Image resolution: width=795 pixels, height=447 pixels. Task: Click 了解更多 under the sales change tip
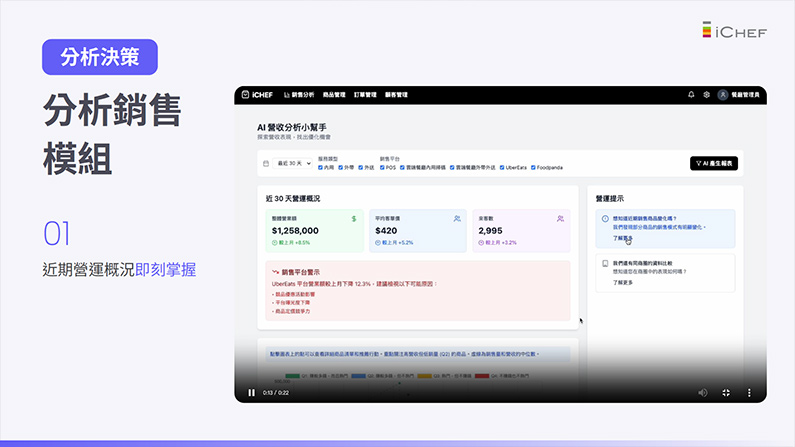(622, 239)
